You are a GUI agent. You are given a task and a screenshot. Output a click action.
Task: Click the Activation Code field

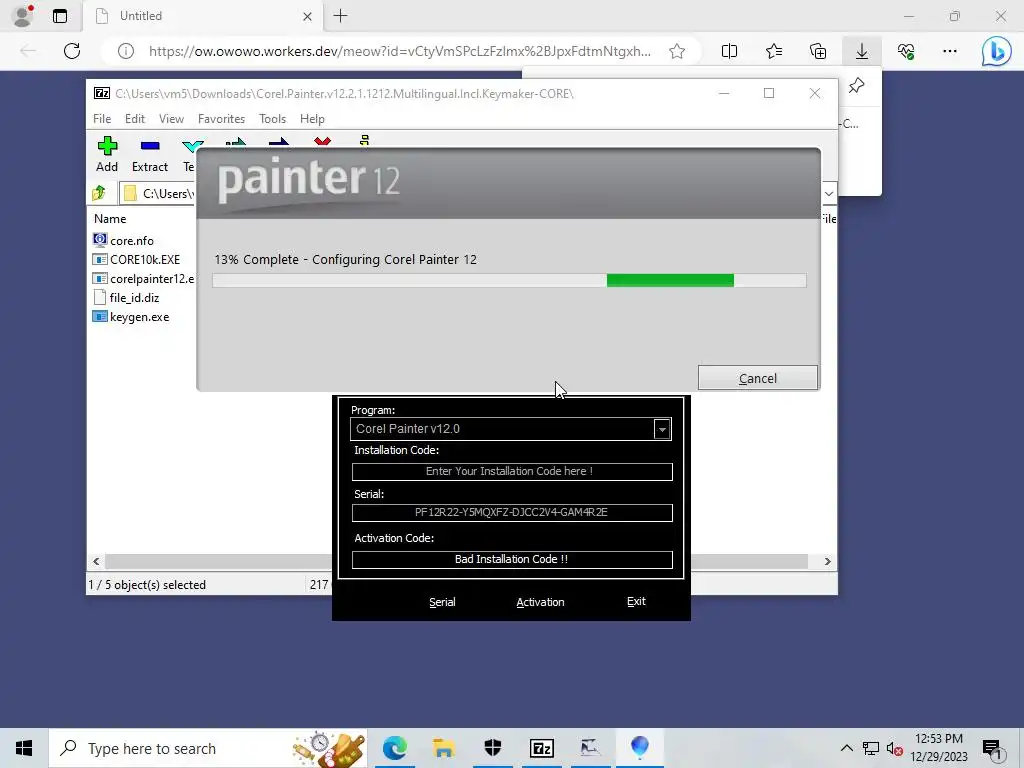[512, 560]
